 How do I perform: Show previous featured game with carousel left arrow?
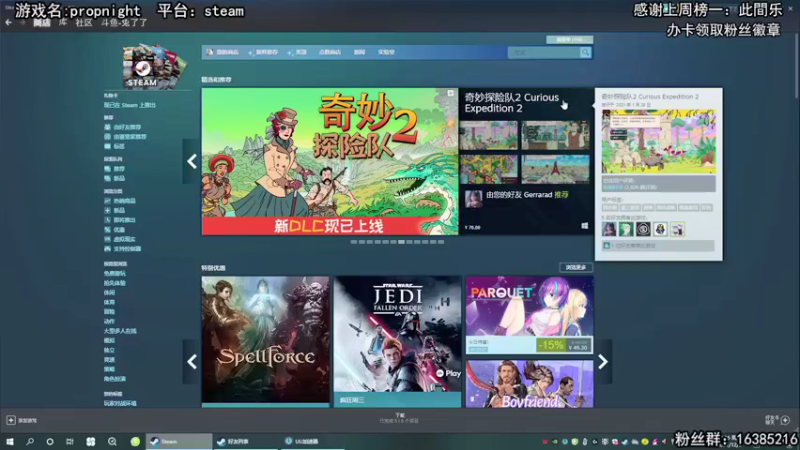192,161
